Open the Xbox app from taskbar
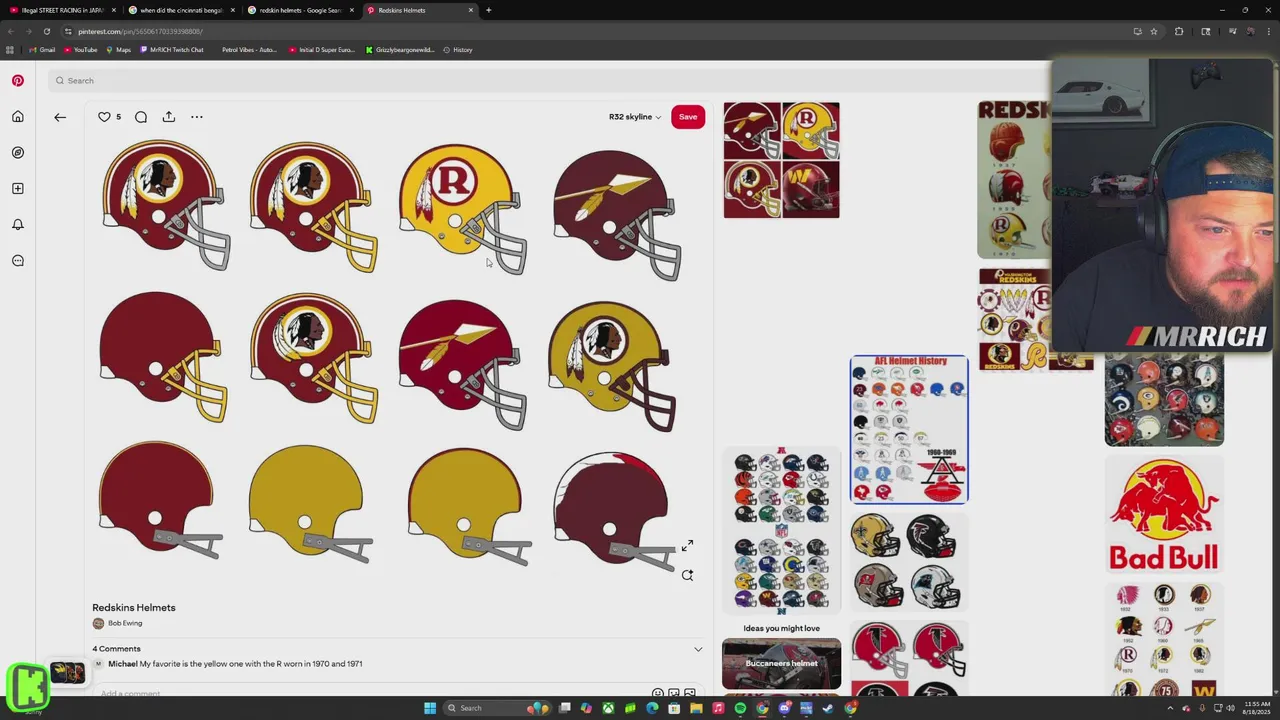Screen dimensions: 1280x720 coord(608,708)
